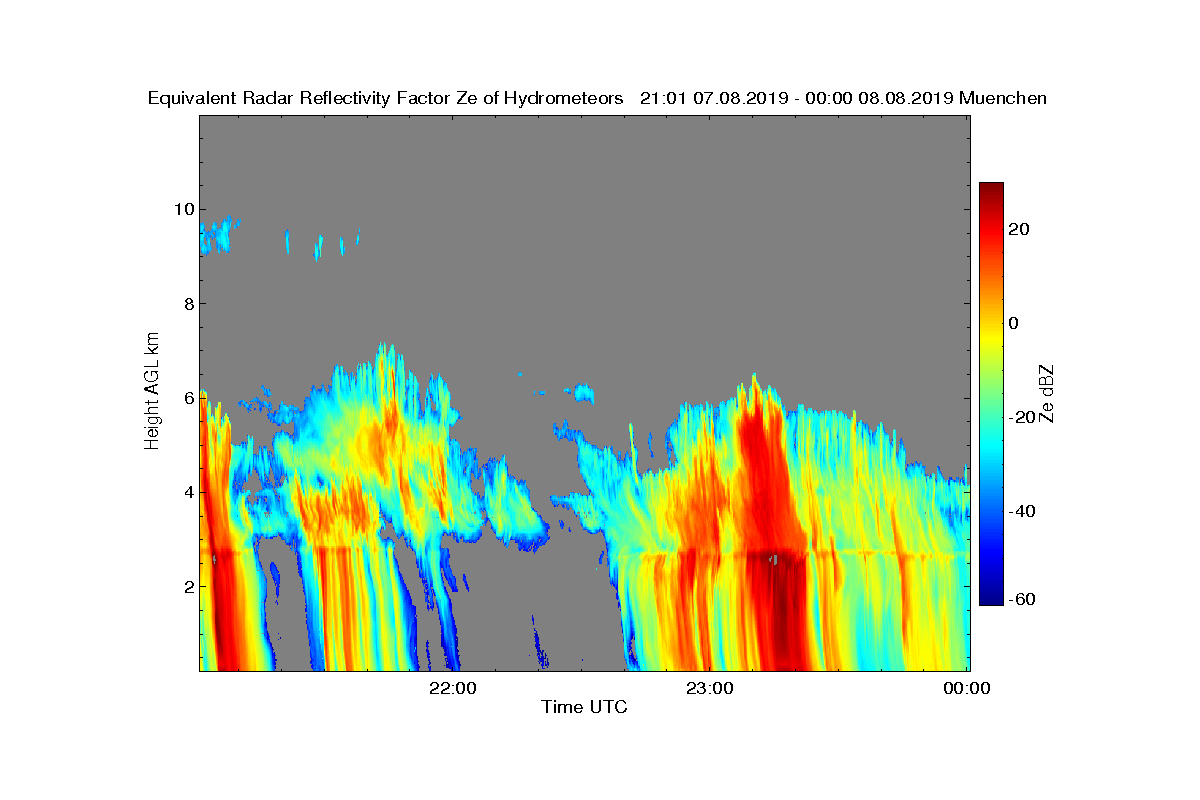
Task: Click the 23:00 time tick label
Action: 710,688
